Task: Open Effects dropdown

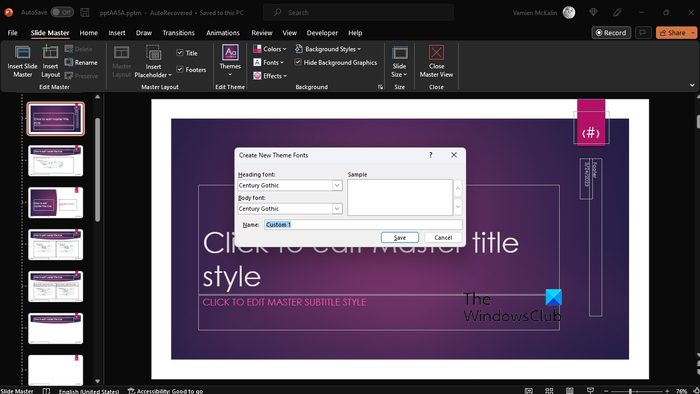Action: [x=270, y=76]
